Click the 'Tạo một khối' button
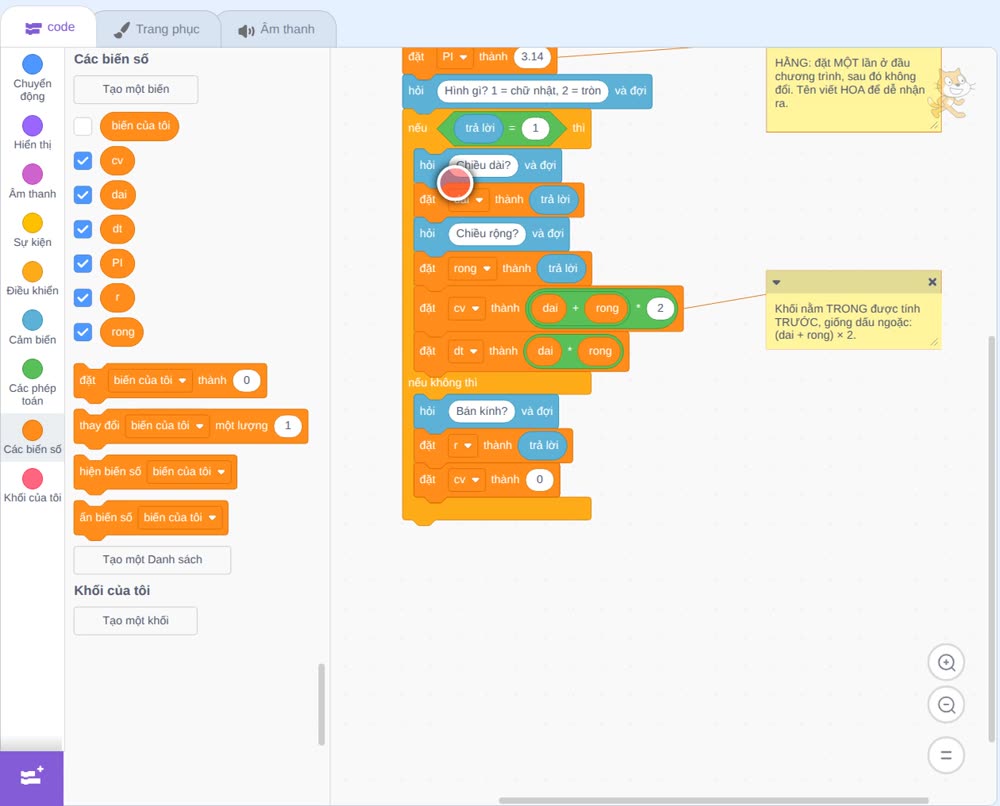This screenshot has height=806, width=1000. pyautogui.click(x=136, y=620)
